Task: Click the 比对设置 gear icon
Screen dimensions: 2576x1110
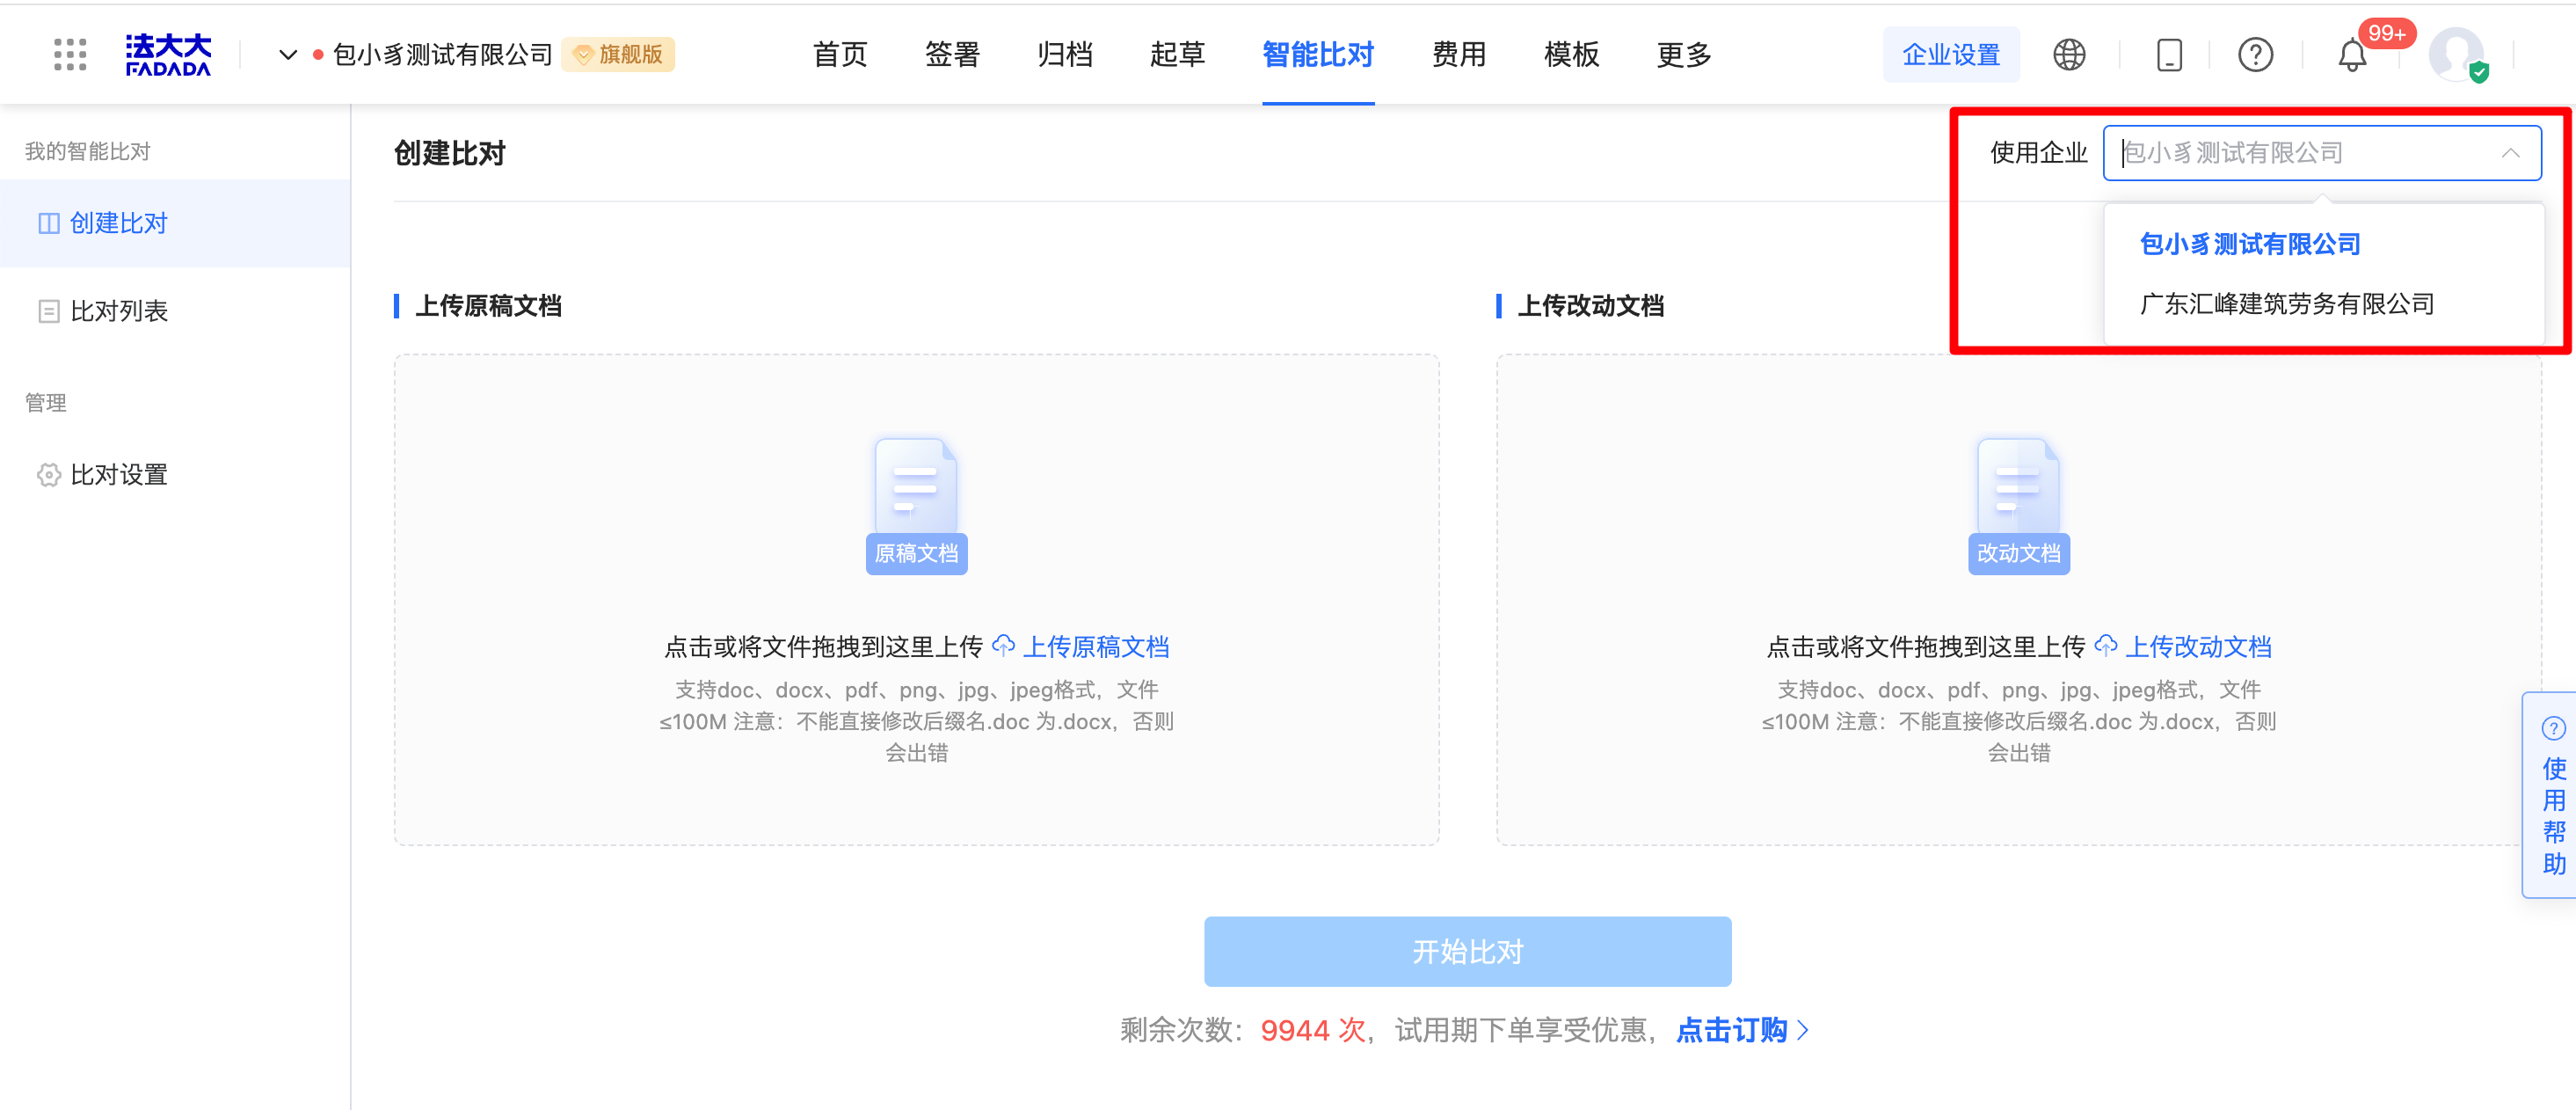Action: [x=48, y=474]
